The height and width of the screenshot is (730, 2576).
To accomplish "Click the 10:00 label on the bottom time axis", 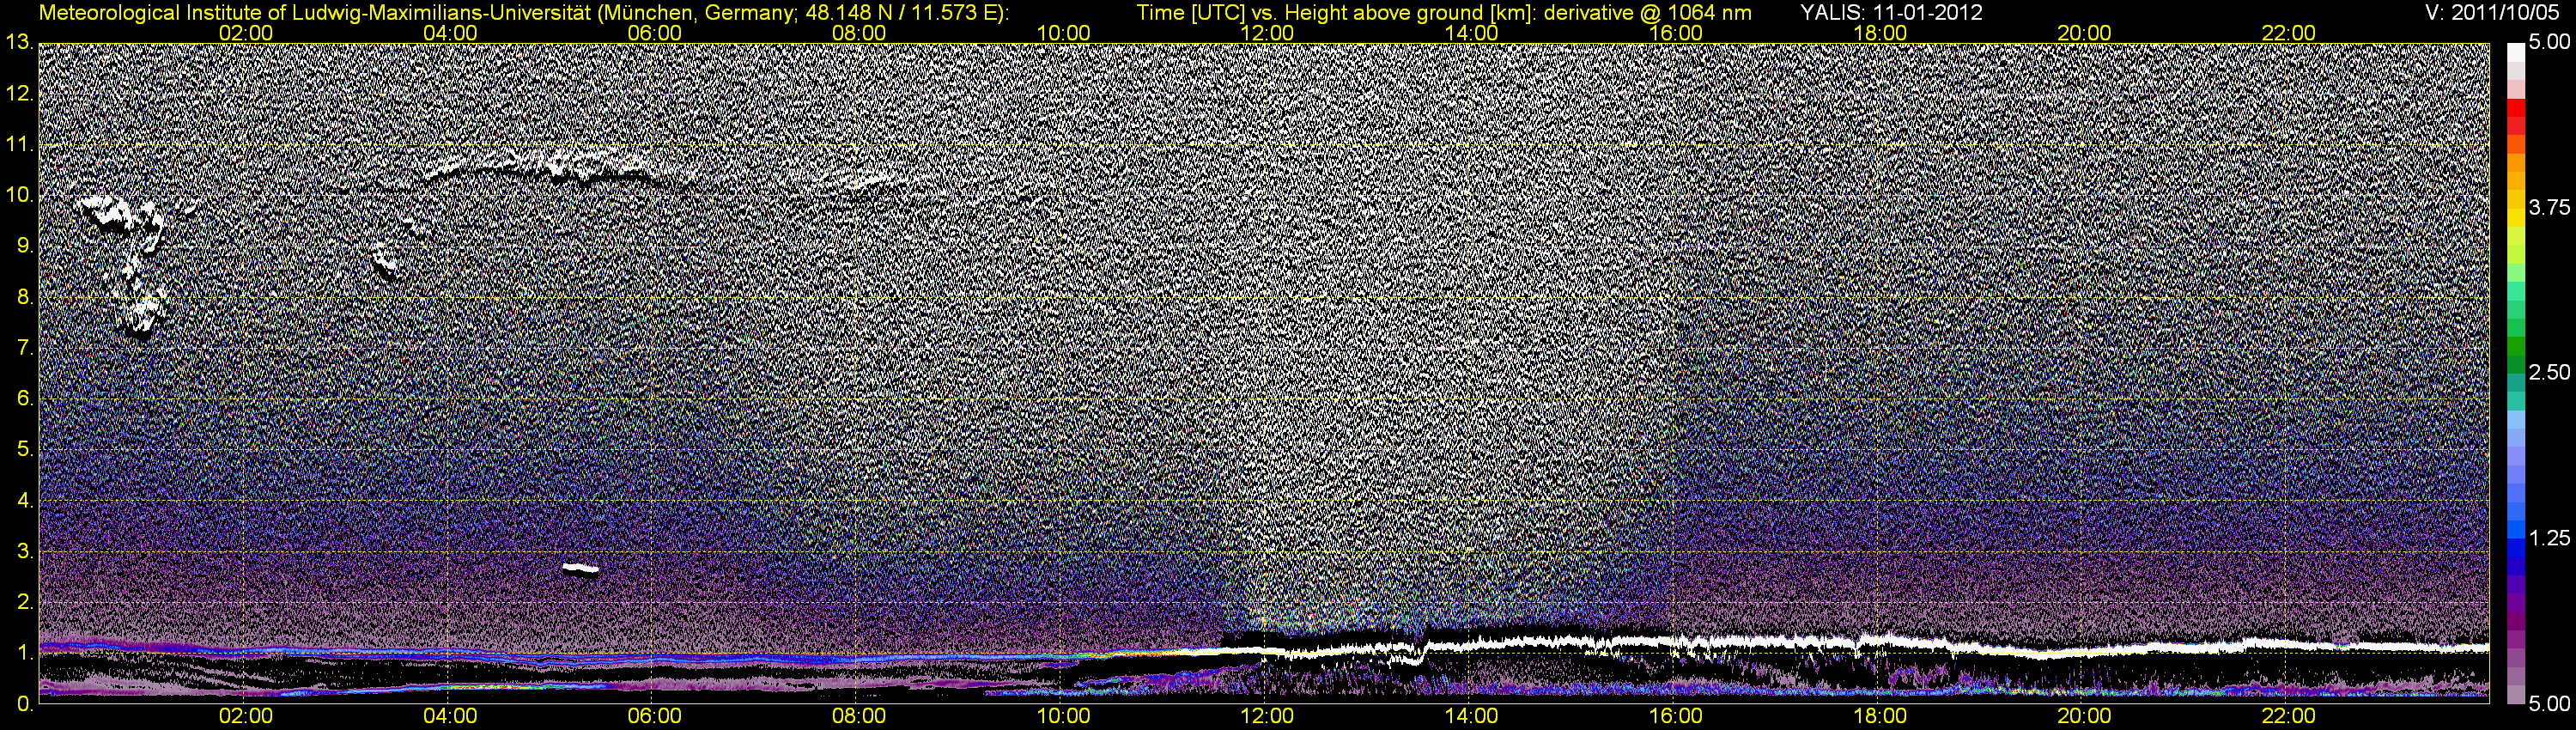I will coord(1063,716).
